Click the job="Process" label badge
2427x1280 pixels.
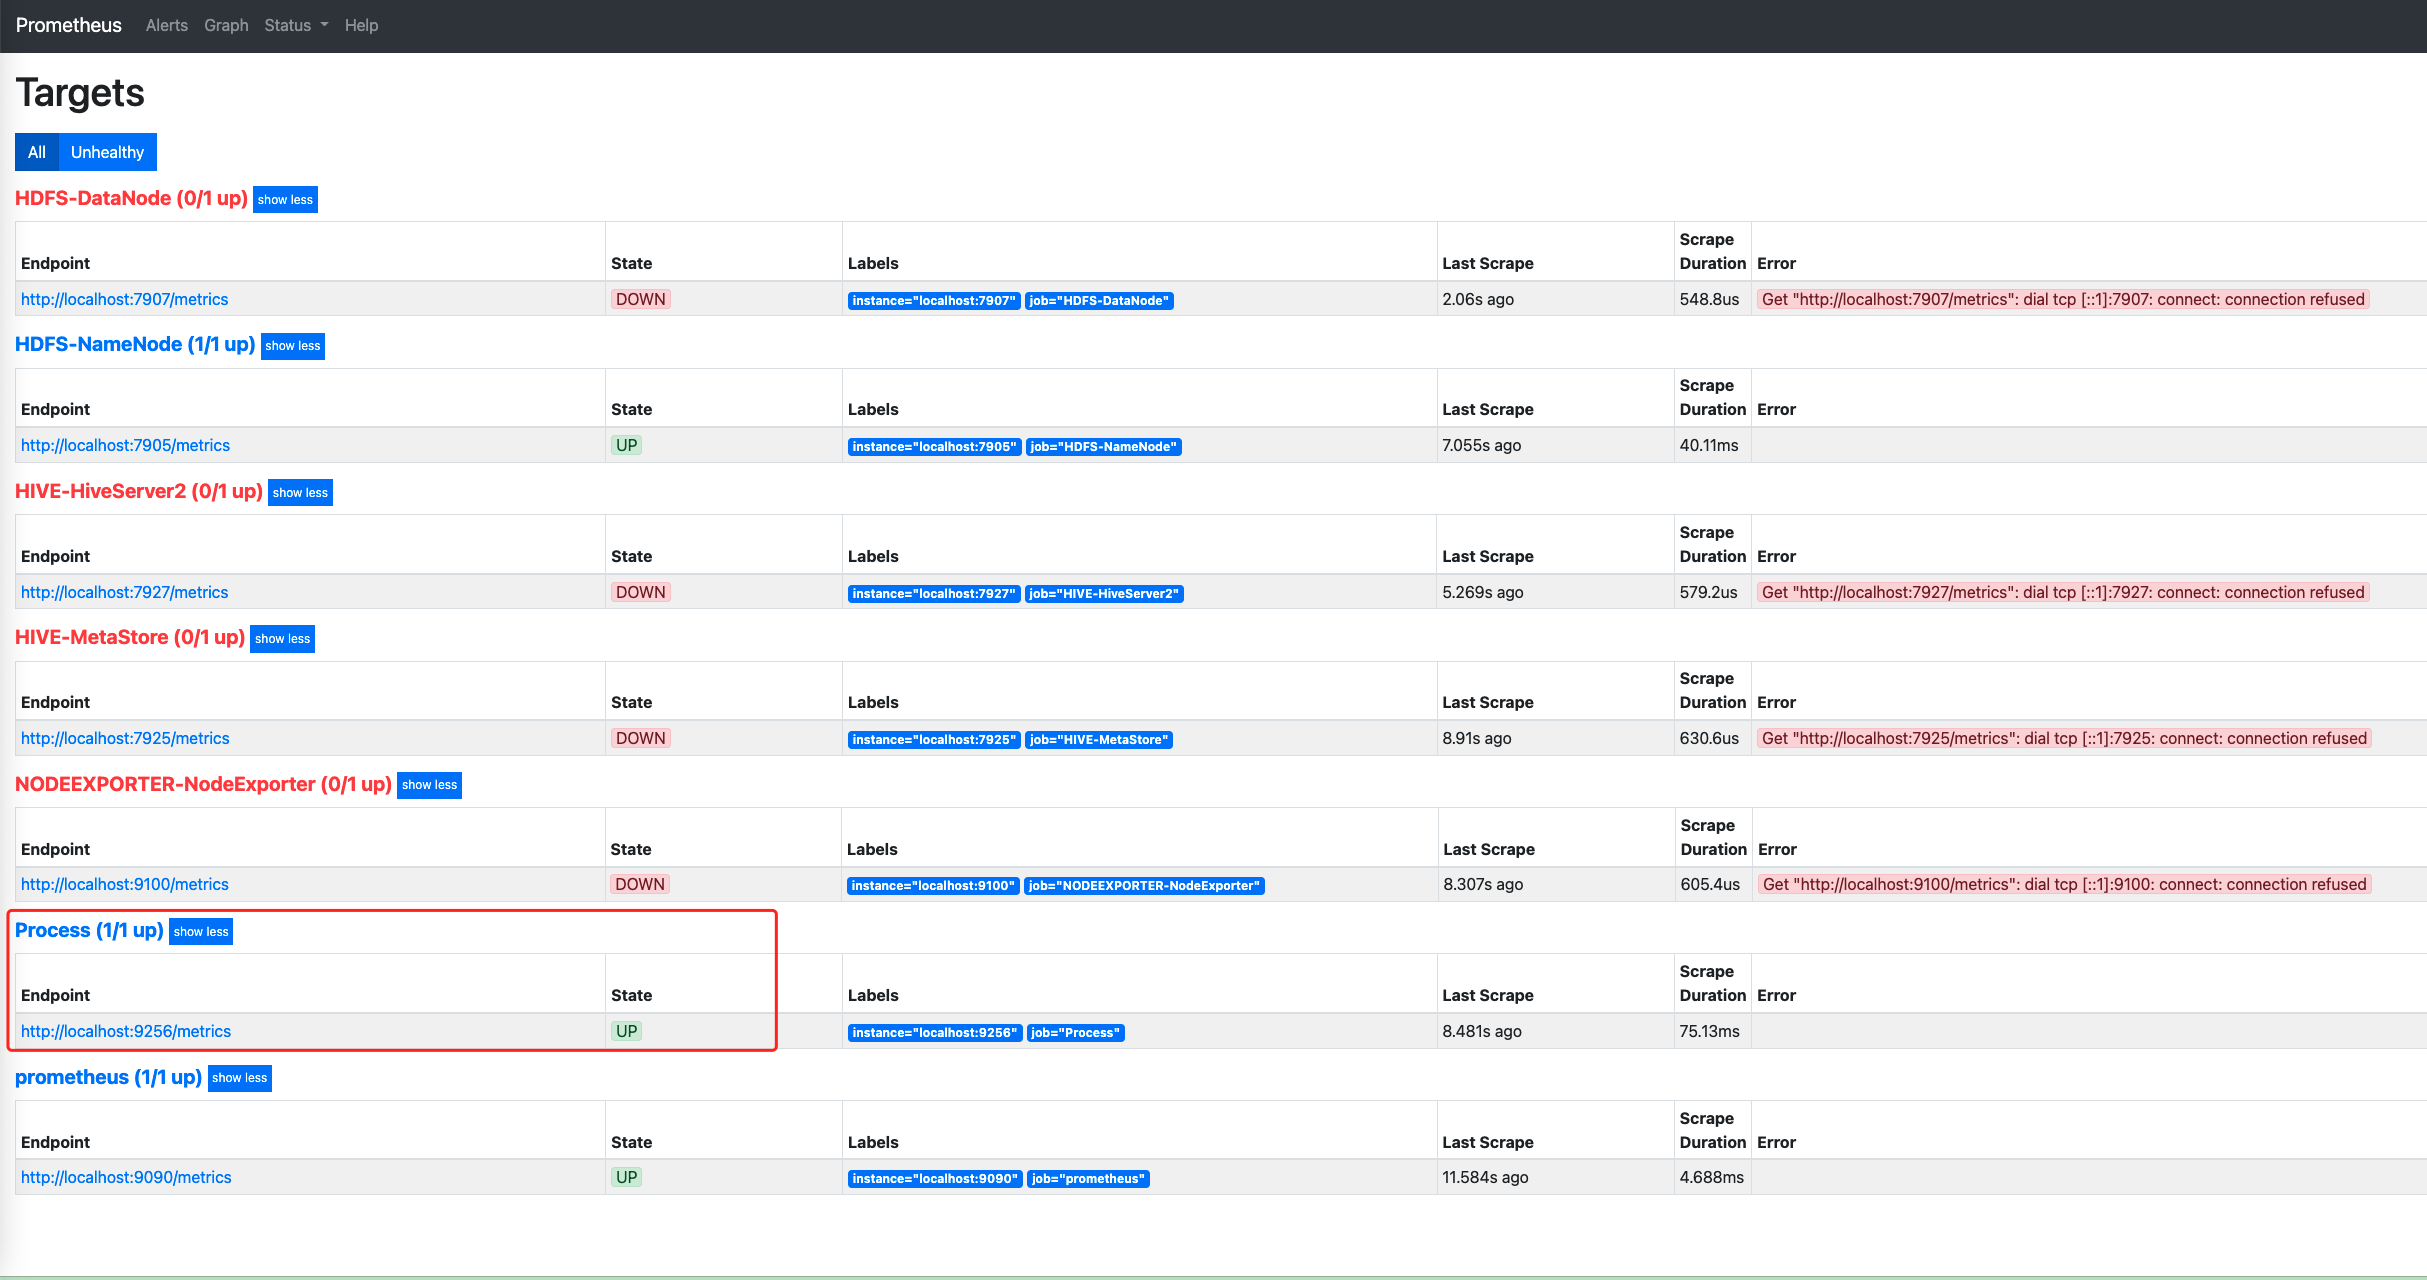(1075, 1033)
